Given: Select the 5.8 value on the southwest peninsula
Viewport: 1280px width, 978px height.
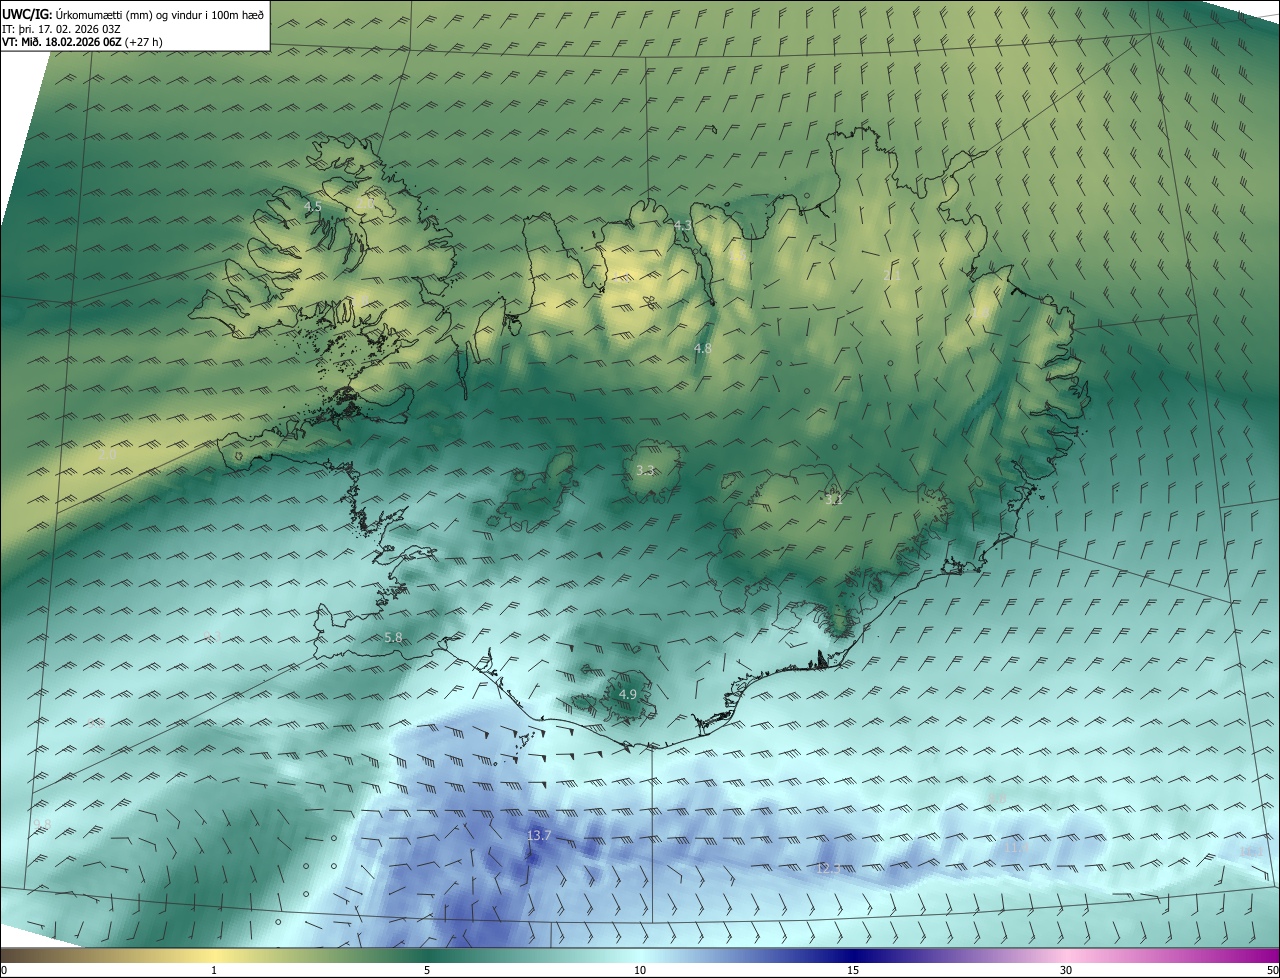Looking at the screenshot, I should (393, 637).
